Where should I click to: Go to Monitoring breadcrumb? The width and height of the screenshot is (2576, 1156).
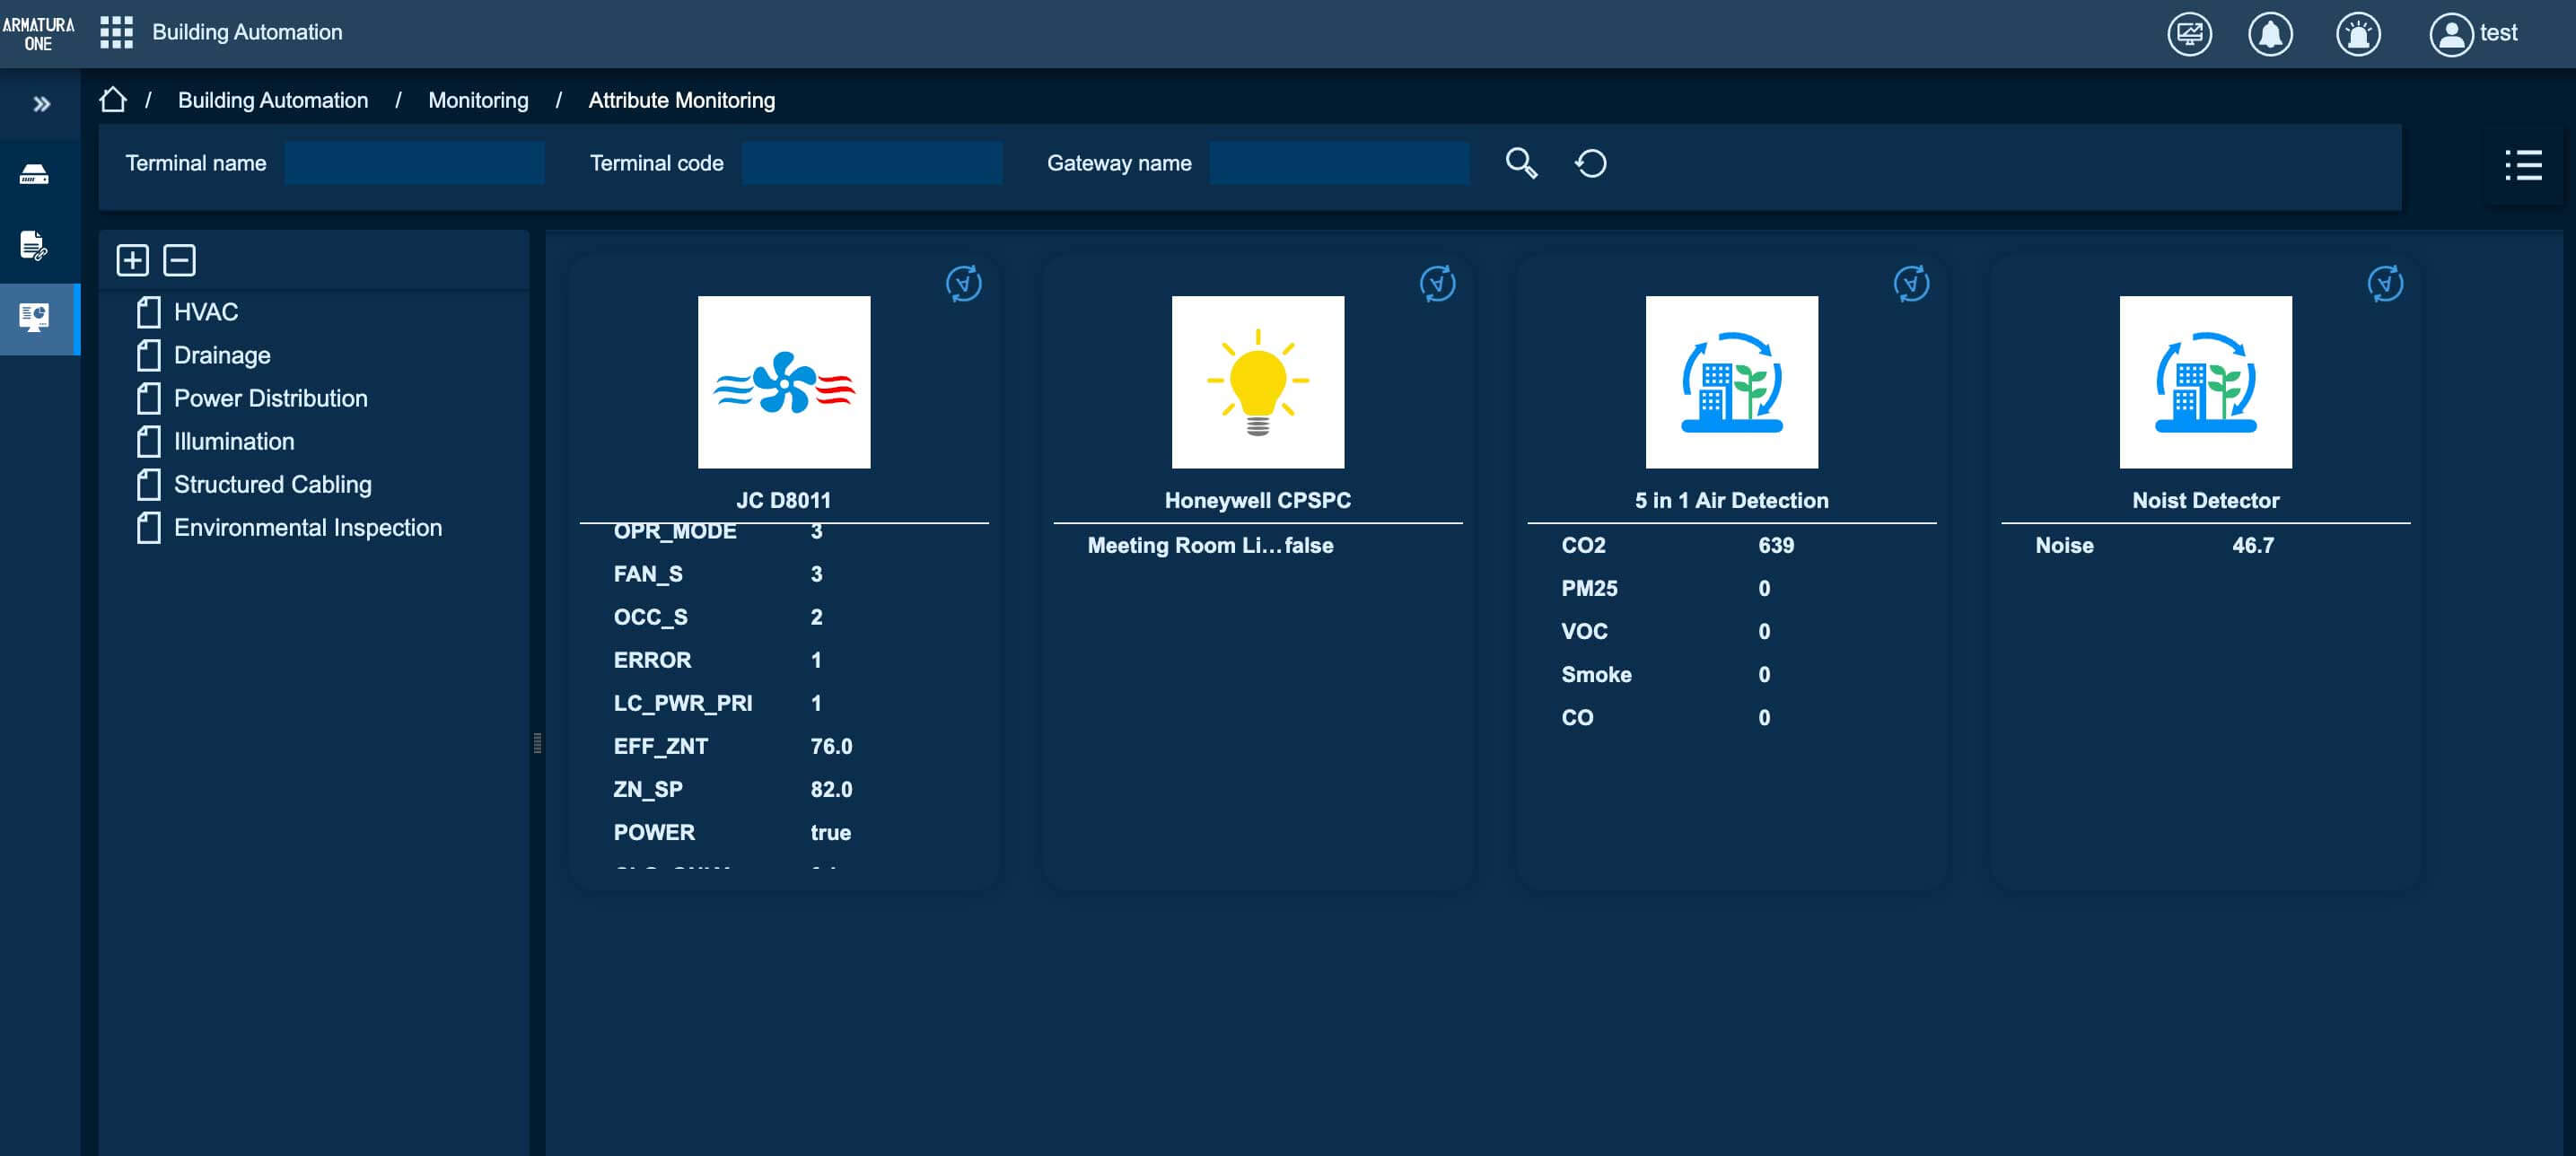[478, 100]
